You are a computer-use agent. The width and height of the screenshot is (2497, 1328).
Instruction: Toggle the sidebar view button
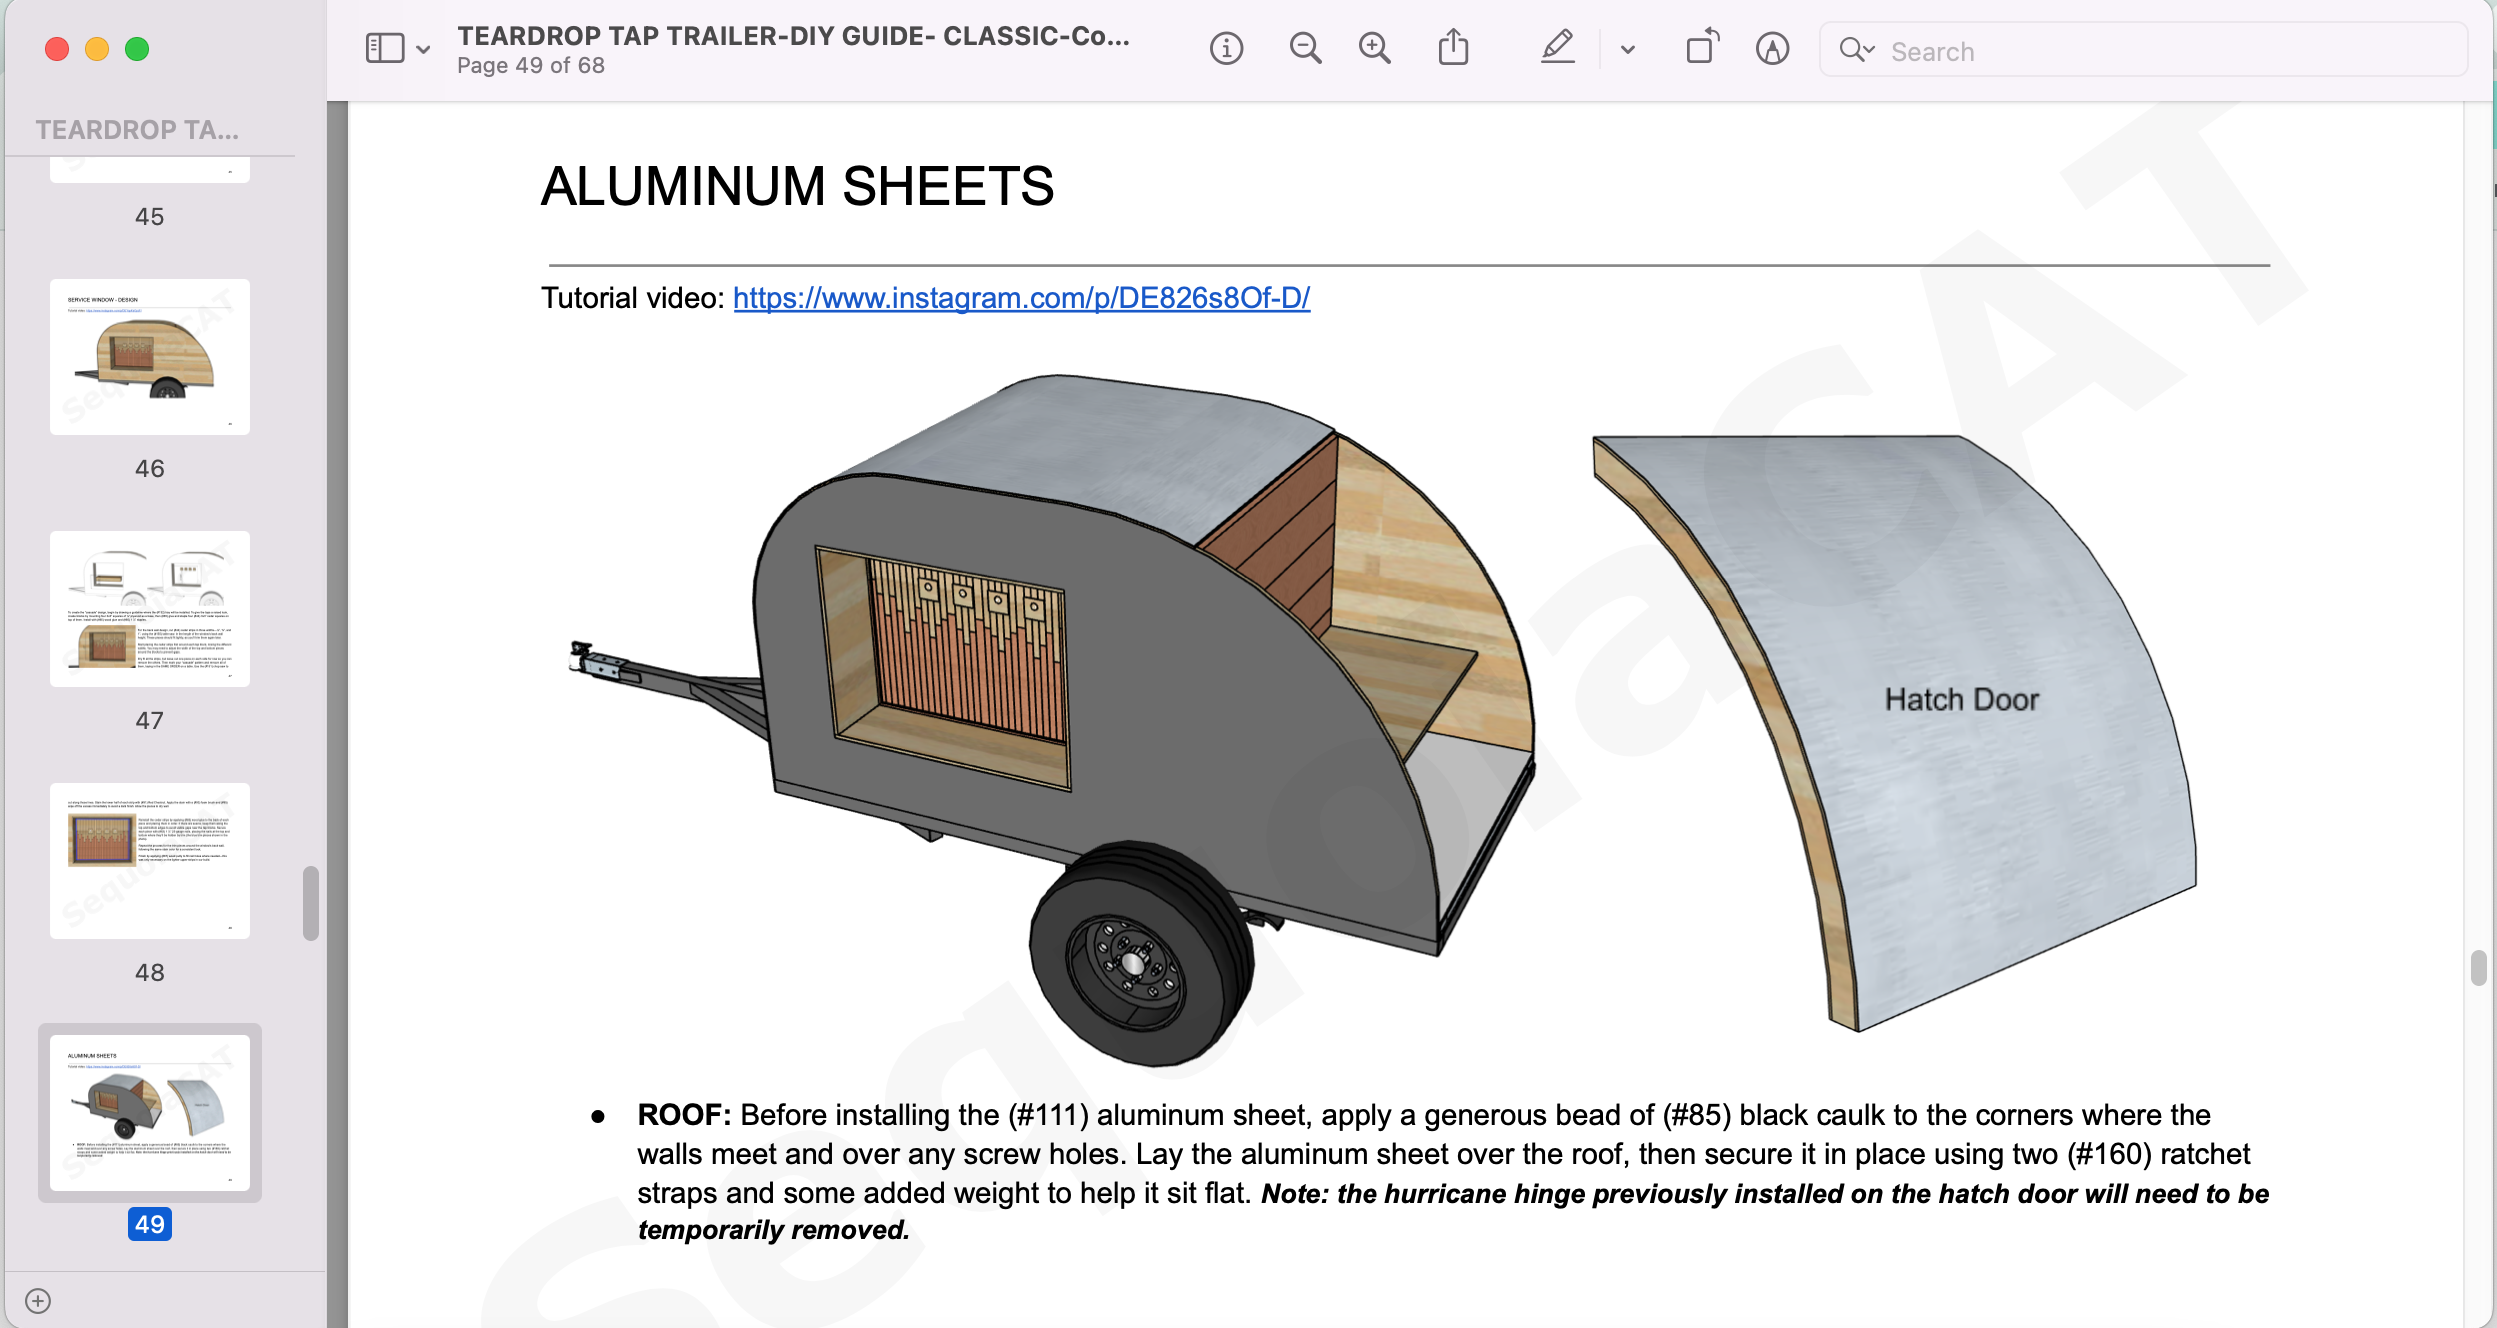click(x=385, y=49)
